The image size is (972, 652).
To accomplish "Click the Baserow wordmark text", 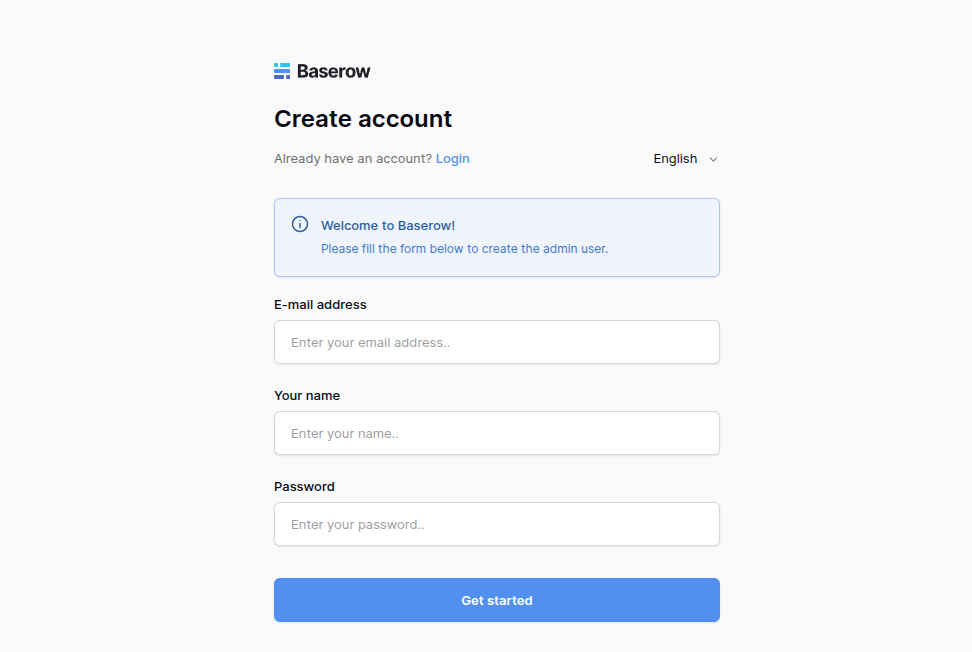I will click(334, 71).
